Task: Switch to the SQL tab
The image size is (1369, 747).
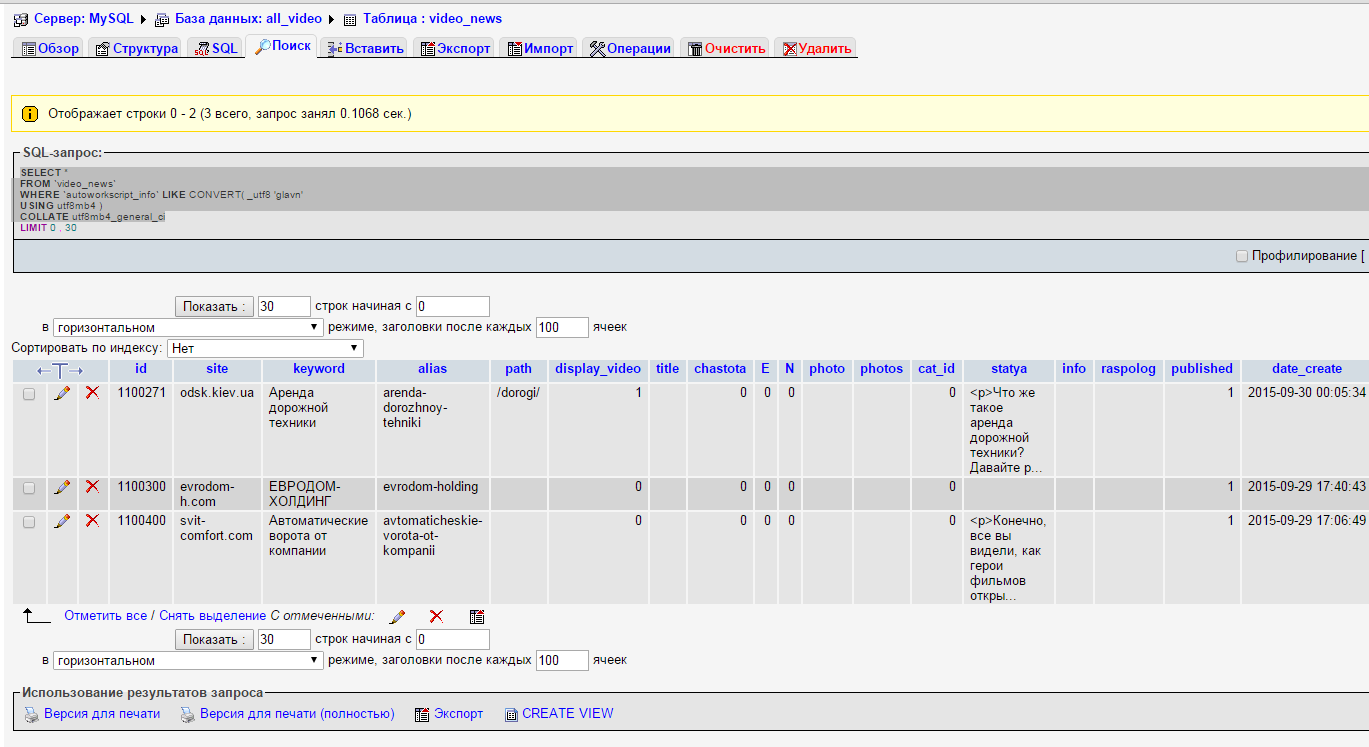Action: tap(215, 48)
